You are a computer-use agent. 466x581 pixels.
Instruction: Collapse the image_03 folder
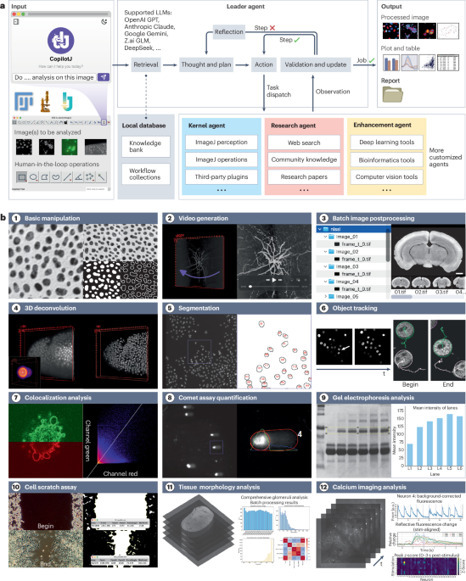tap(326, 267)
